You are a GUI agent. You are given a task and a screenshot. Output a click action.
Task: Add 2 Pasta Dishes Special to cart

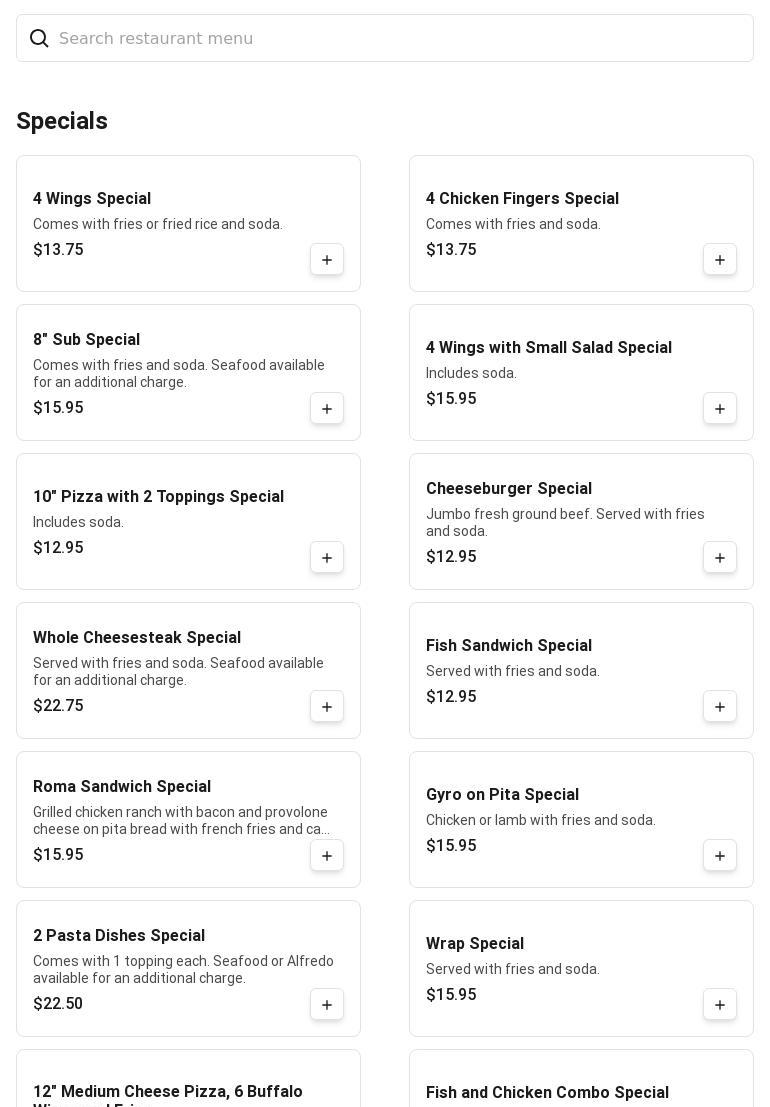[327, 1005]
